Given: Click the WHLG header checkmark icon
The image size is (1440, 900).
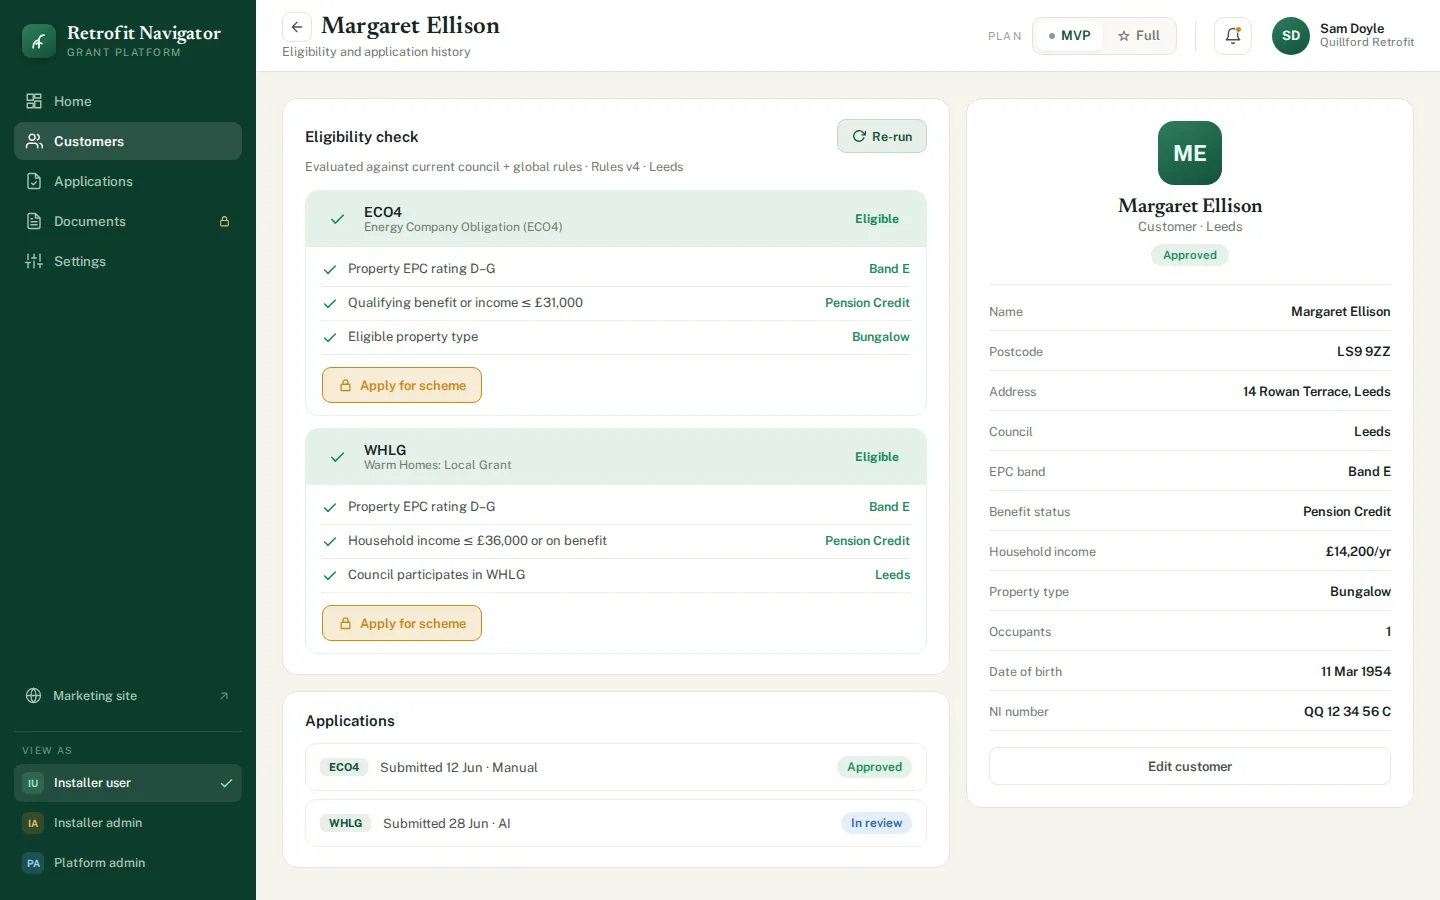Looking at the screenshot, I should [x=338, y=457].
